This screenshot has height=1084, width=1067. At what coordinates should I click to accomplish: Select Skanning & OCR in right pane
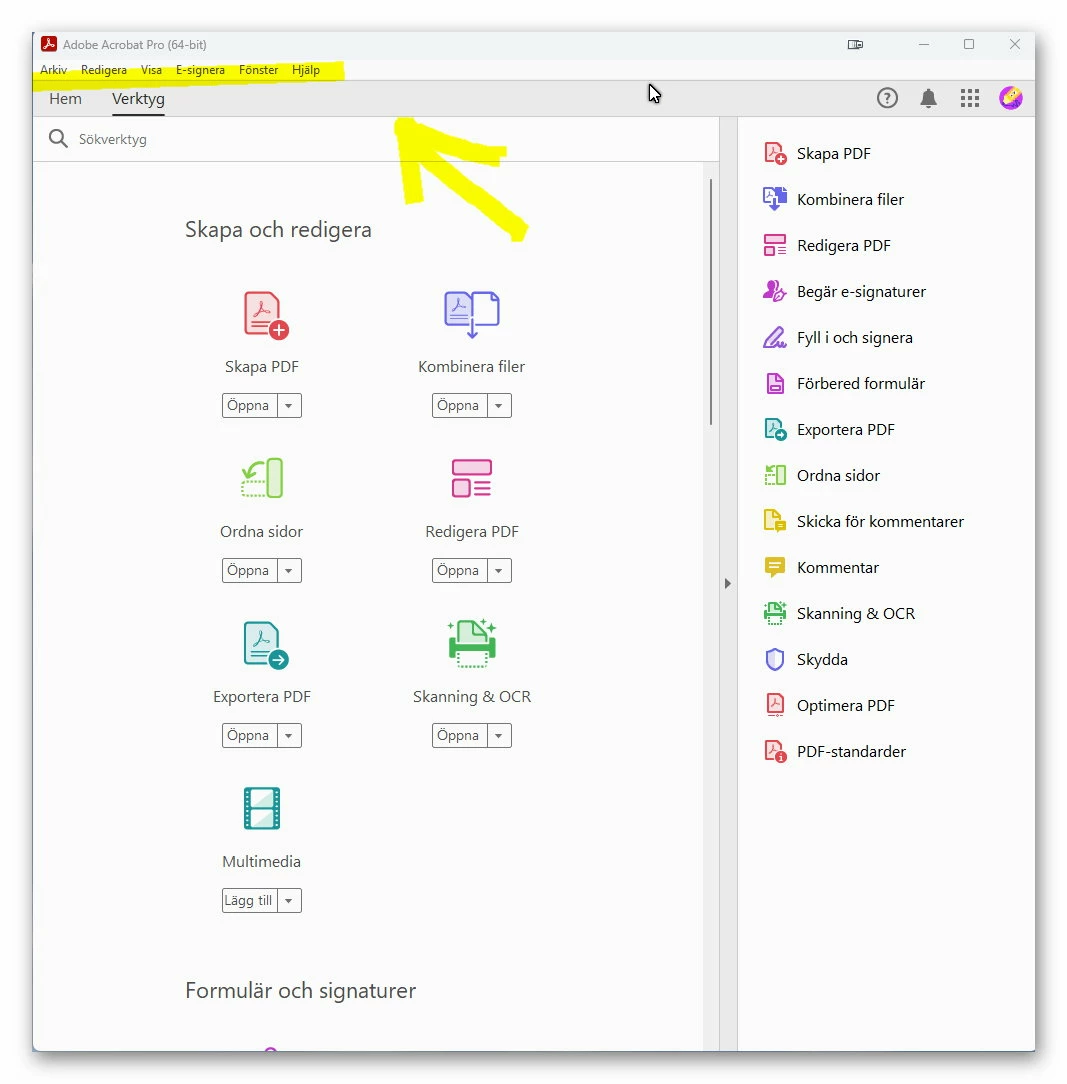click(839, 613)
